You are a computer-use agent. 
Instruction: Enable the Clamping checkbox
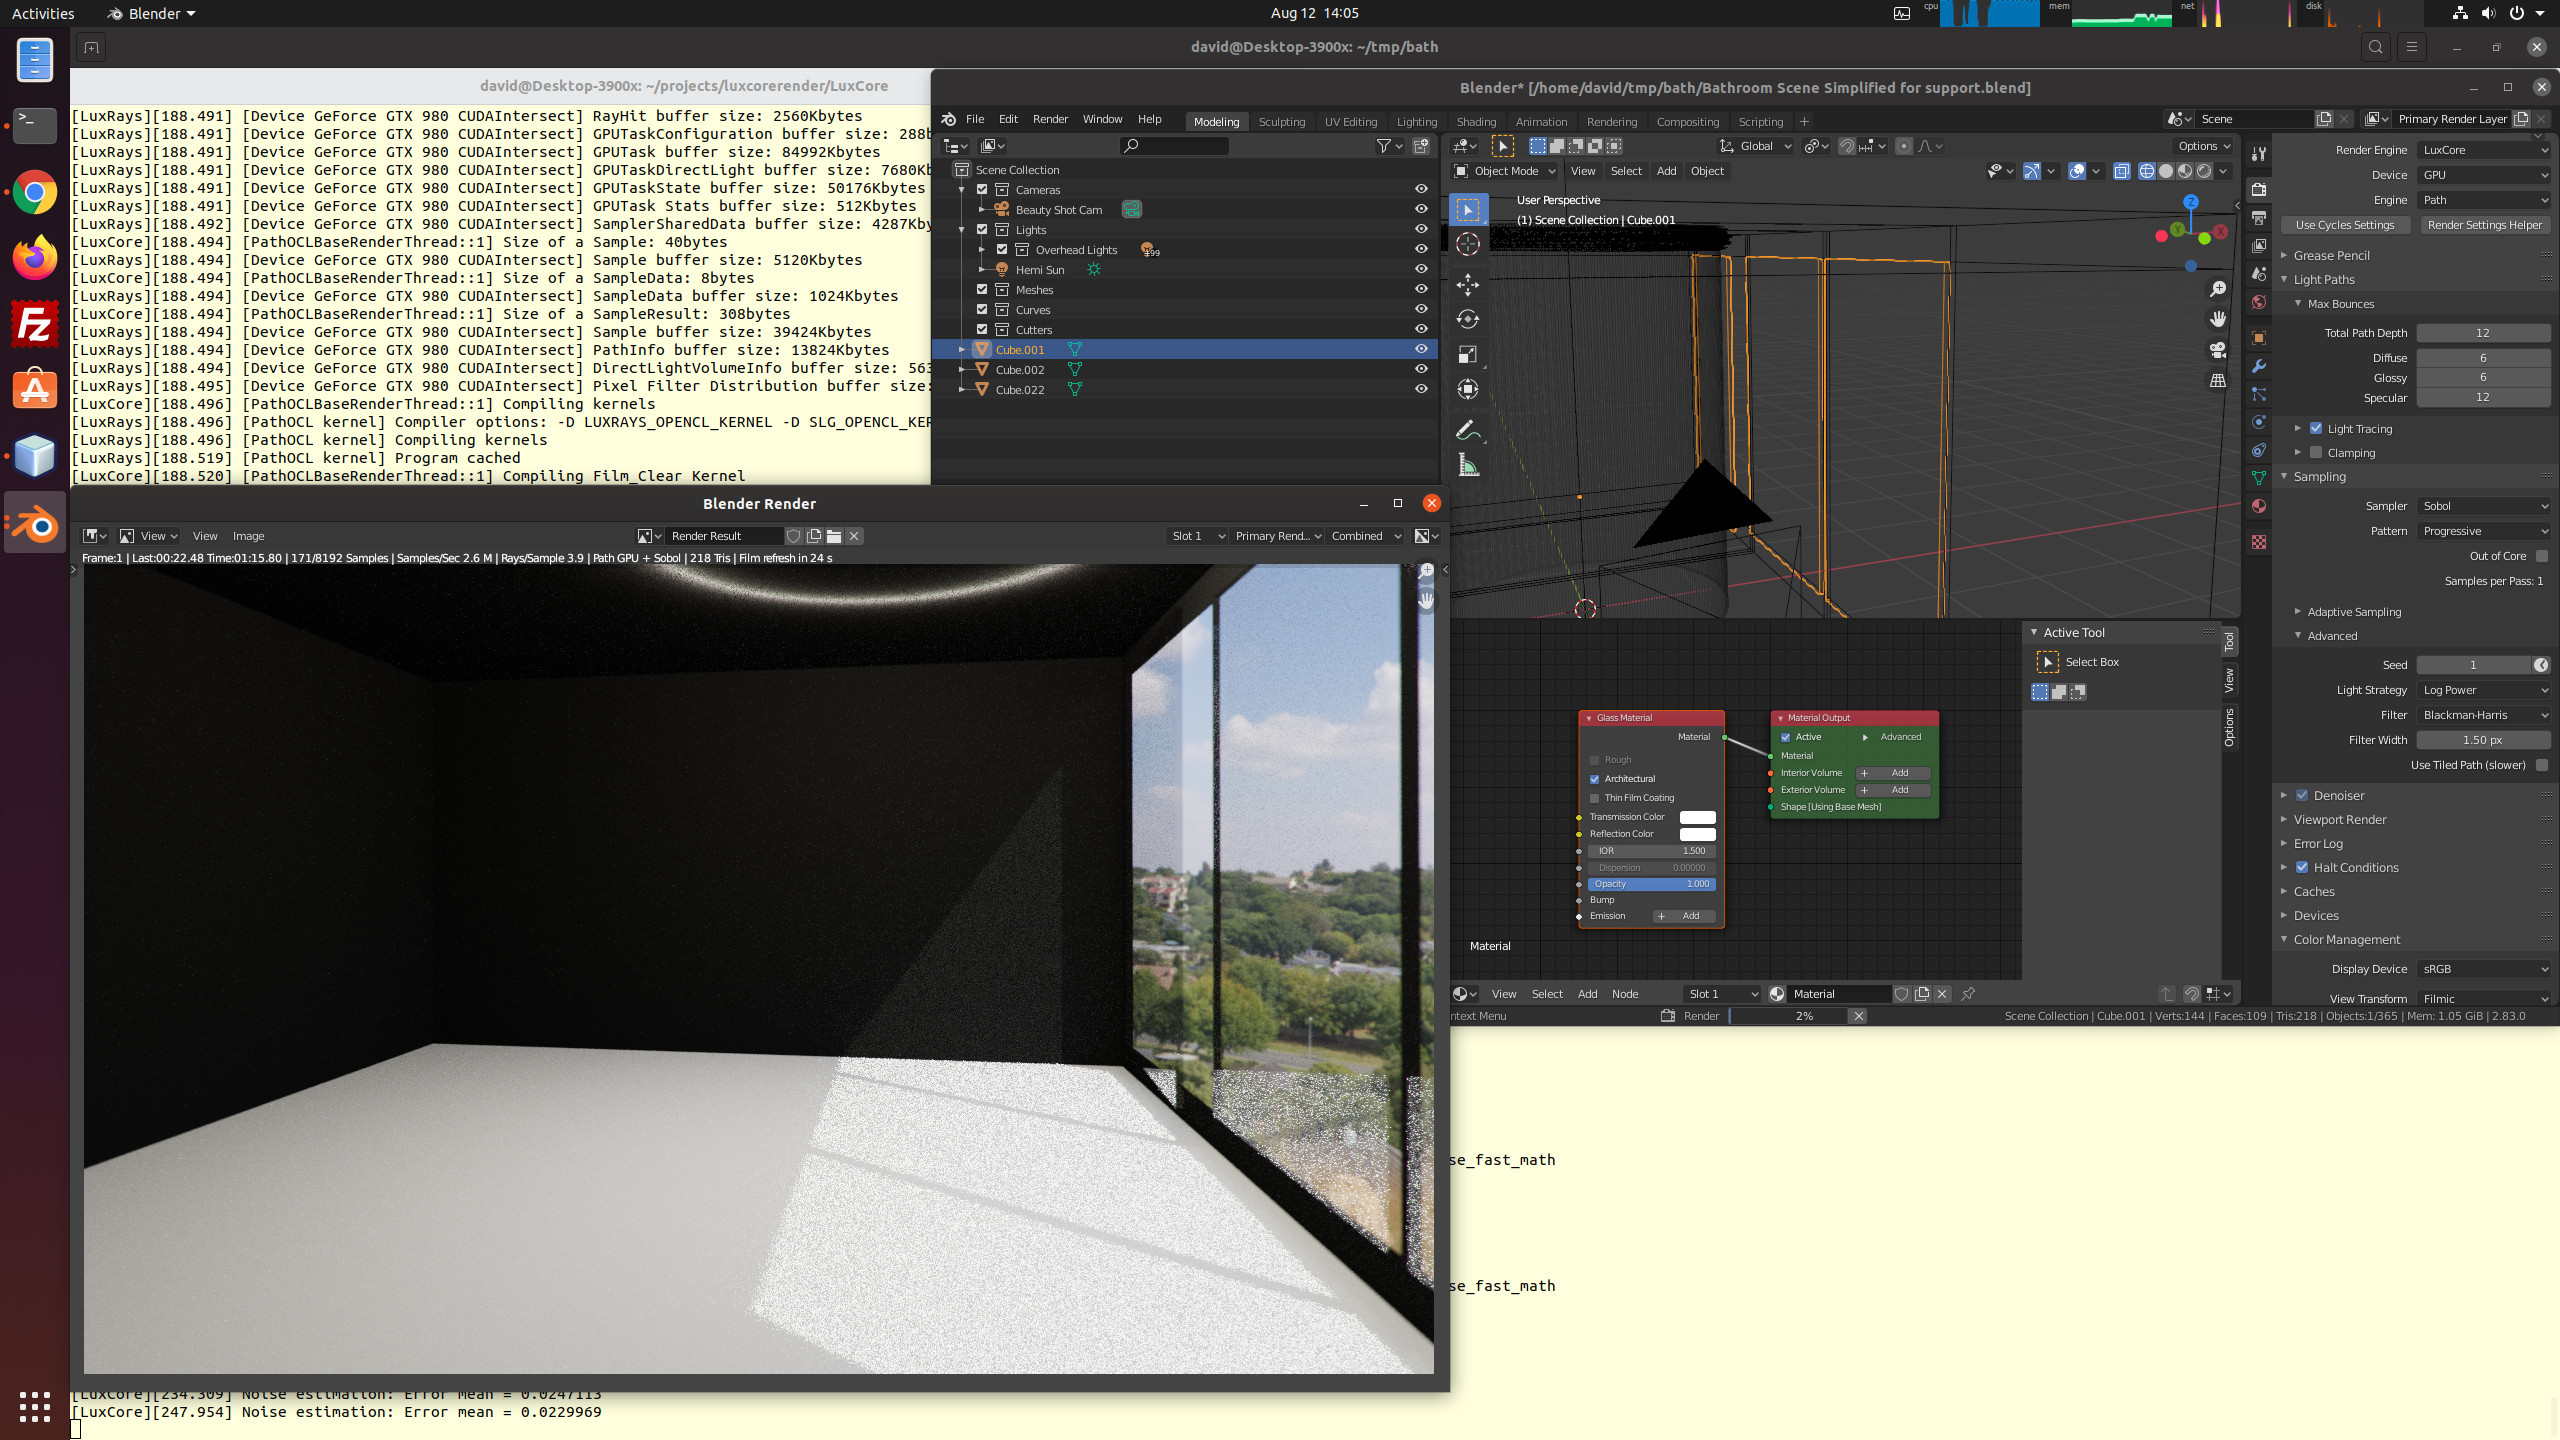pos(2316,453)
